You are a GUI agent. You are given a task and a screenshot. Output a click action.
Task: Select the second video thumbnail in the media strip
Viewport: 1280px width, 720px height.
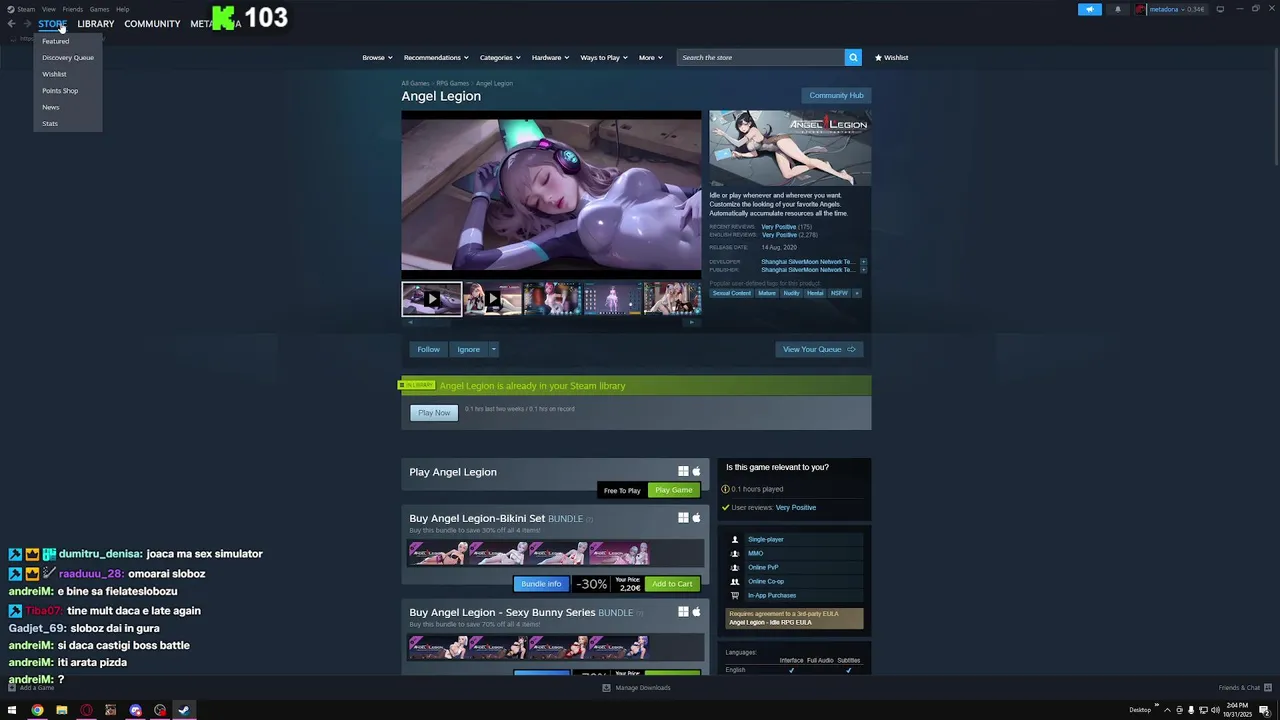(492, 299)
